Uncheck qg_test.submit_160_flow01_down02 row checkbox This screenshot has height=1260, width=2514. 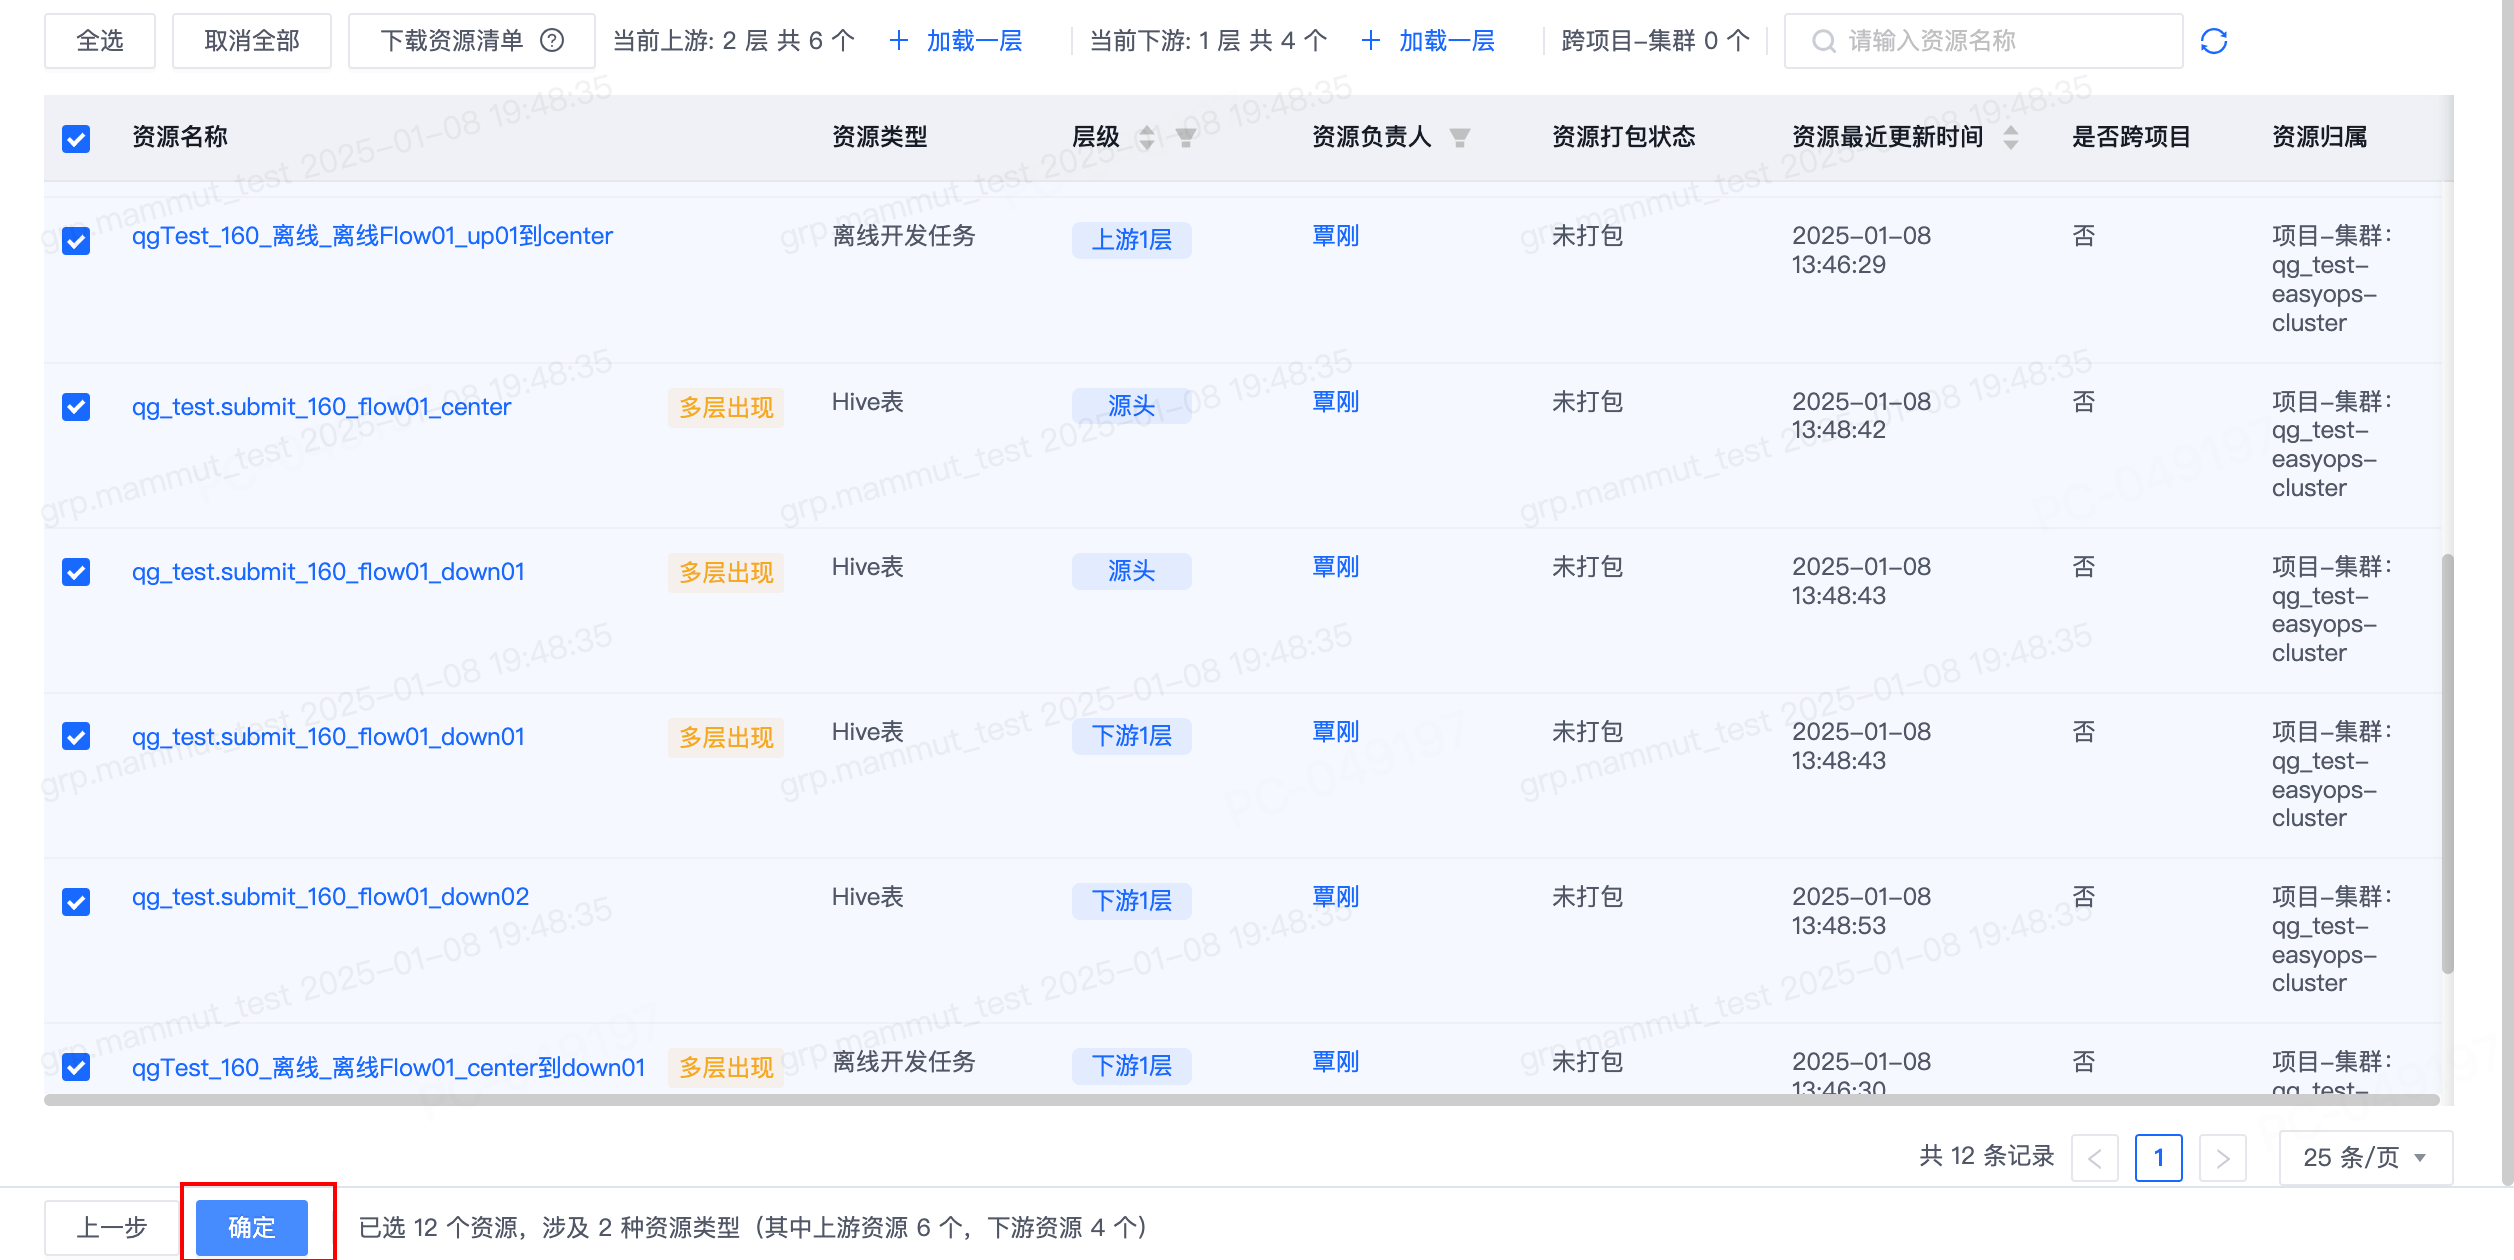76,902
